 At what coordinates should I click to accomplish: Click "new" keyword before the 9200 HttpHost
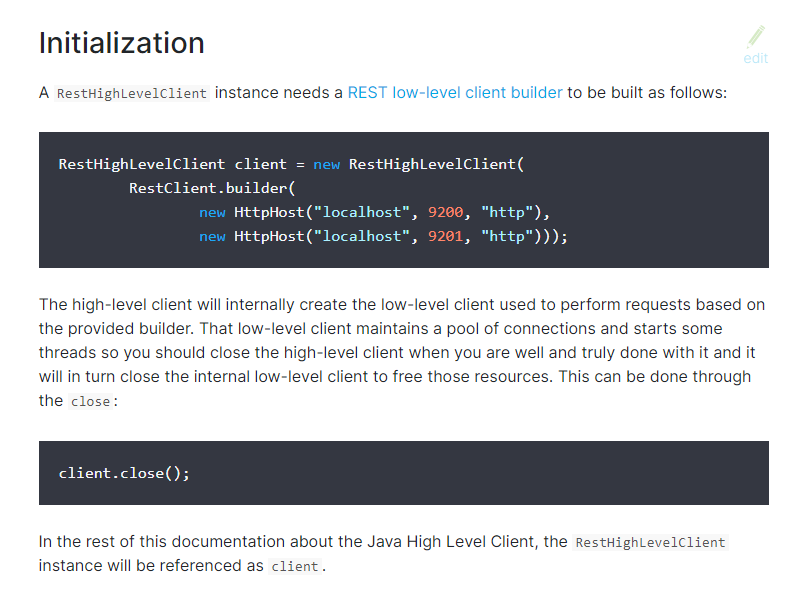click(212, 213)
